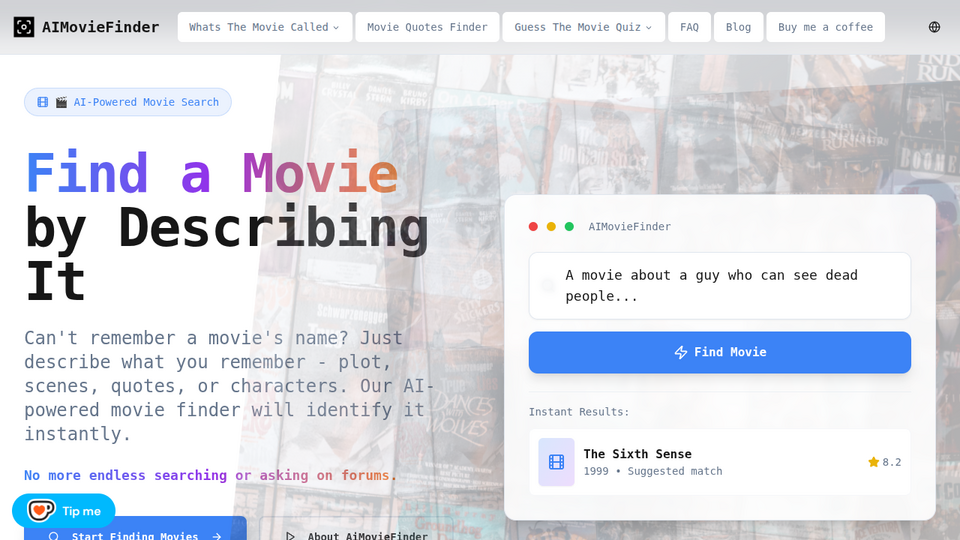Image resolution: width=960 pixels, height=540 pixels.
Task: Click the red window dot in AIMovieFinder card
Action: pyautogui.click(x=533, y=227)
